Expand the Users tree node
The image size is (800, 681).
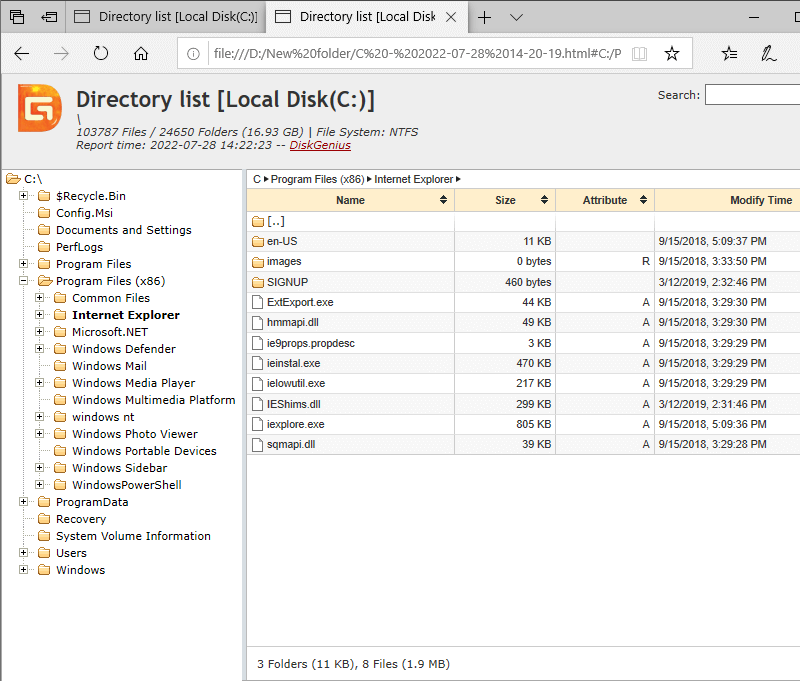pyautogui.click(x=23, y=552)
